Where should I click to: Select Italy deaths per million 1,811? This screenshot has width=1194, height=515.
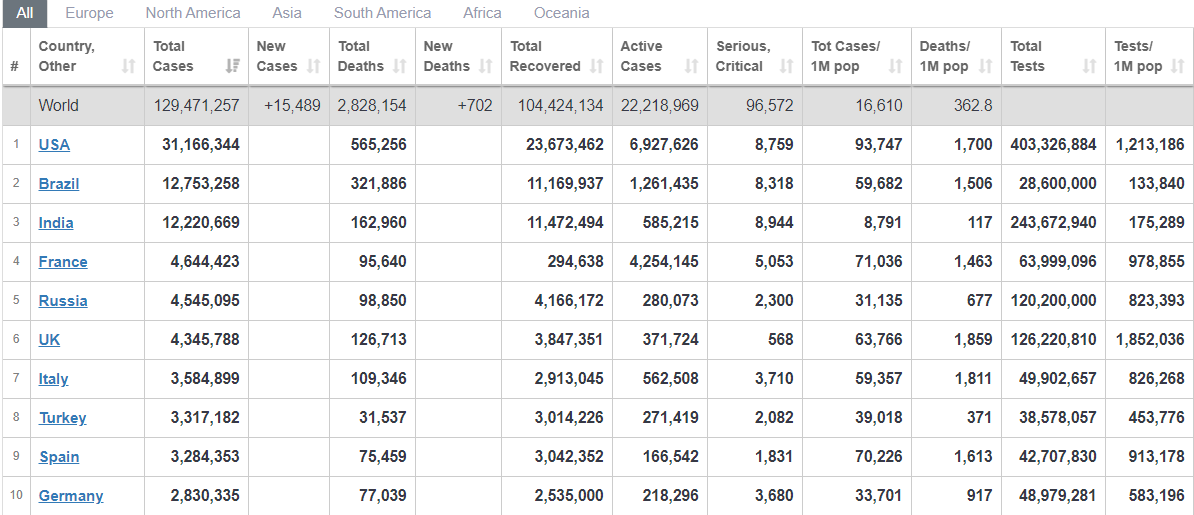click(x=973, y=379)
